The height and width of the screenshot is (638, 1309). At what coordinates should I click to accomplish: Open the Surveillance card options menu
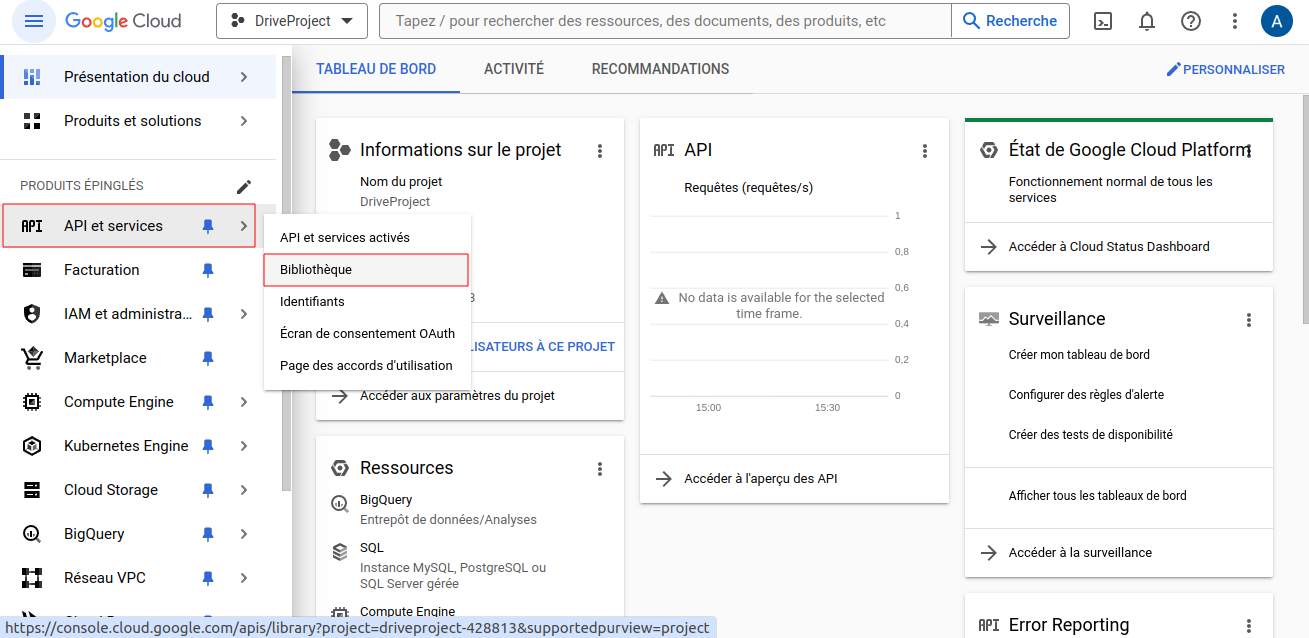pos(1249,319)
